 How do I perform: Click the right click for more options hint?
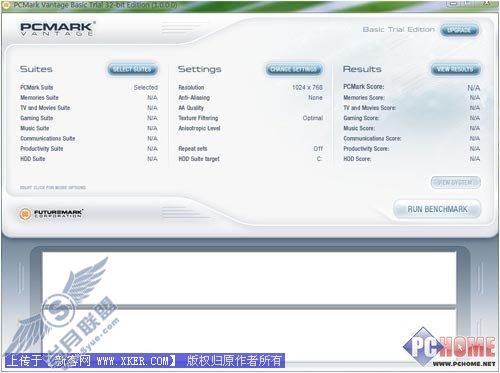coord(53,188)
